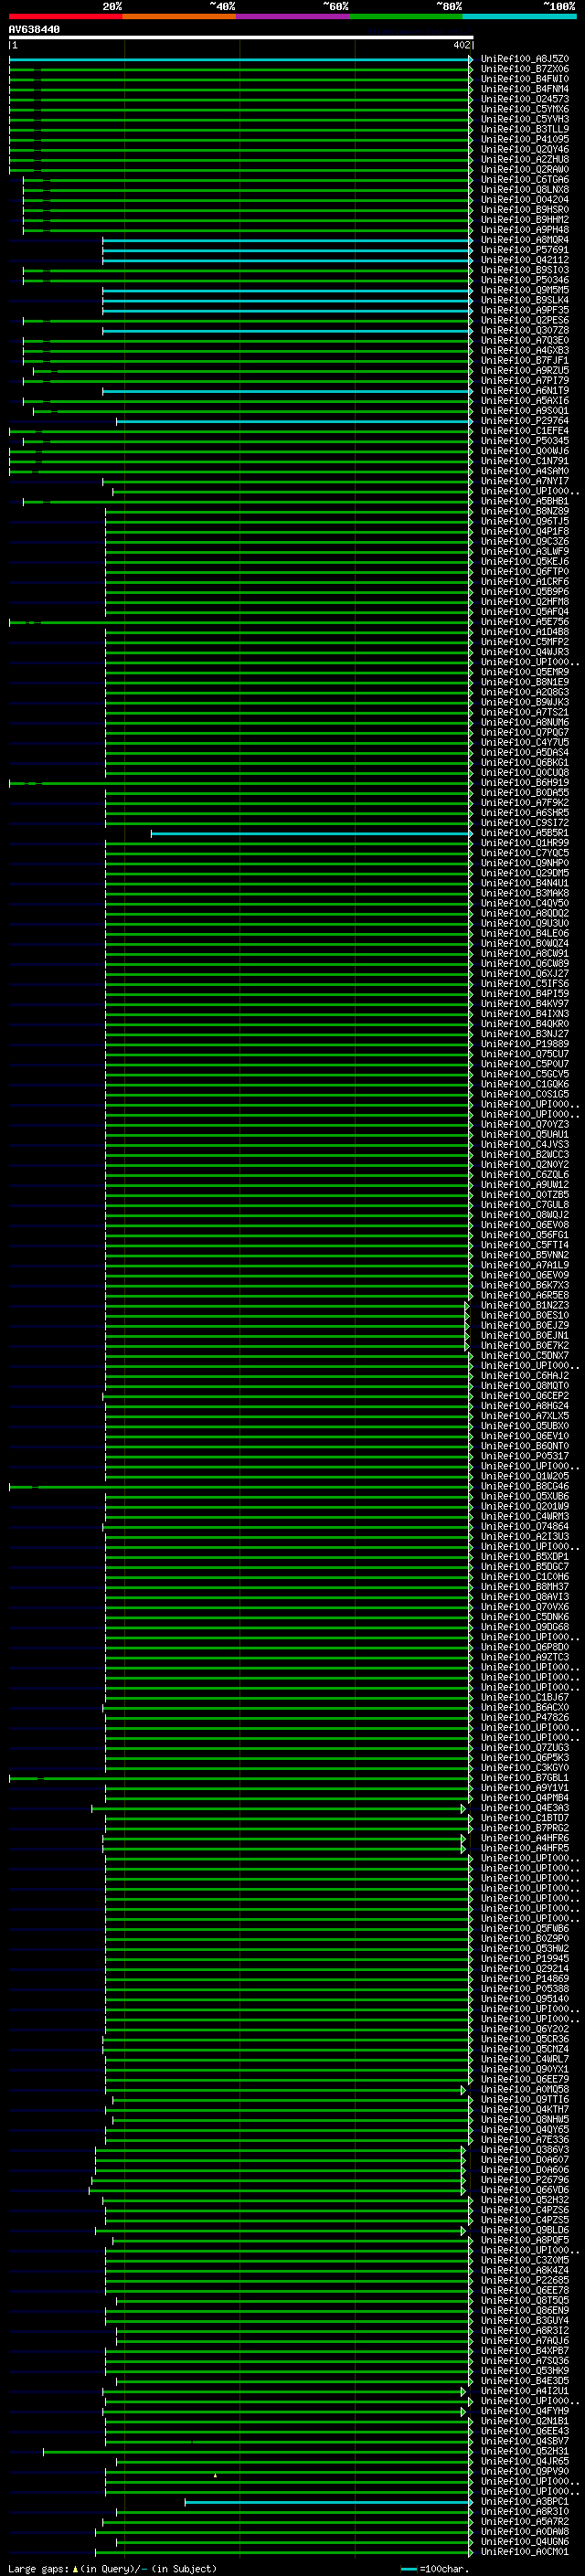Click the green ~80% legend color bar
This screenshot has height=2576, width=585.
tap(406, 16)
